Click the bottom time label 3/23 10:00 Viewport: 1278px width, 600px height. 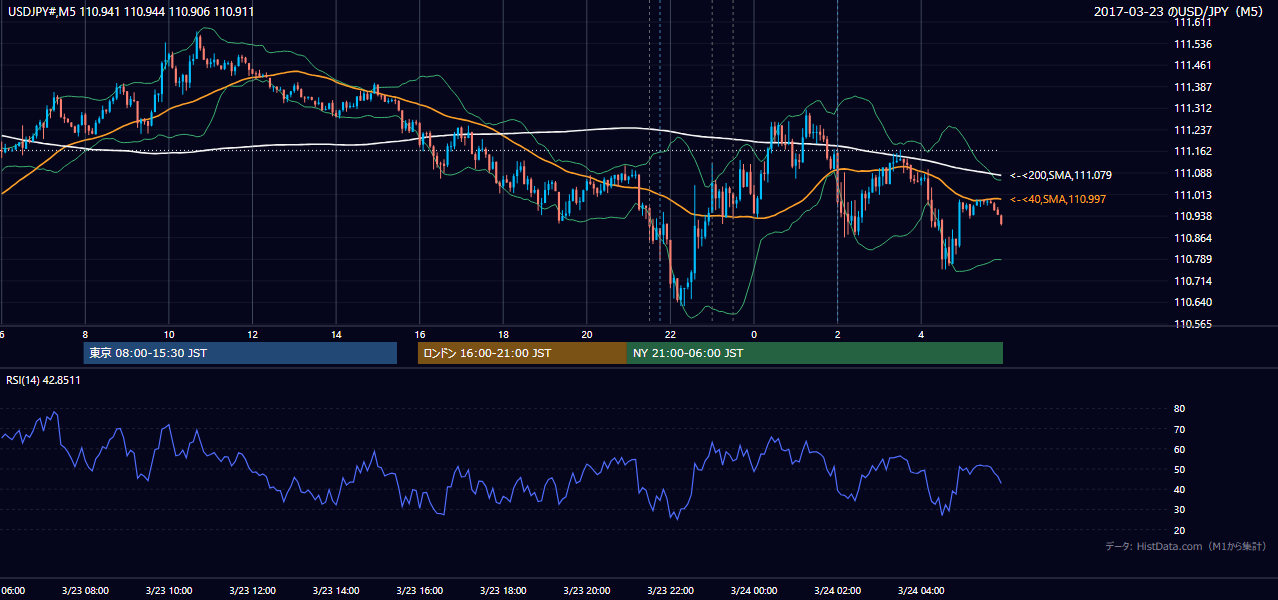click(169, 590)
